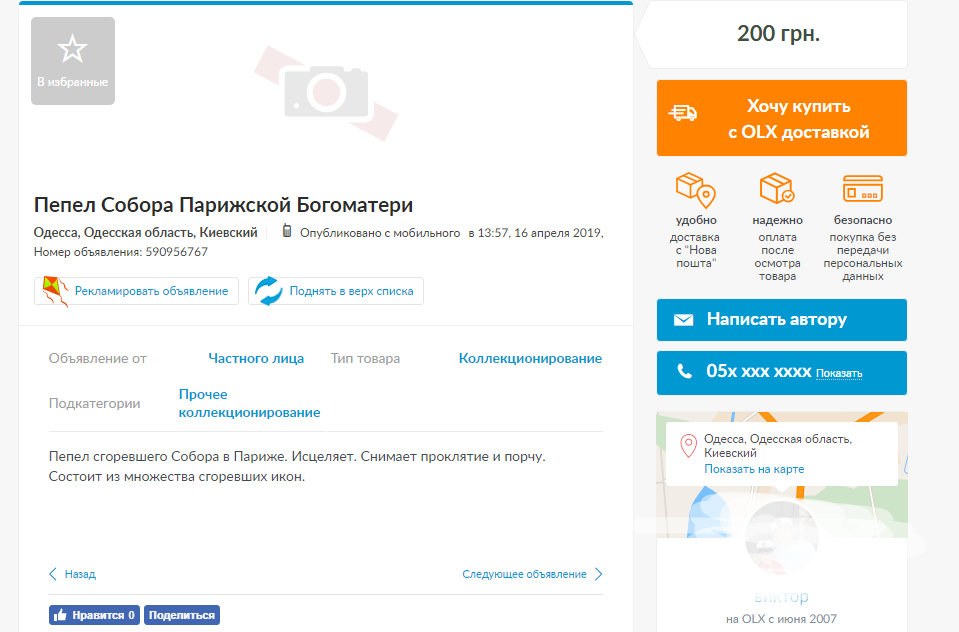The height and width of the screenshot is (632, 959).
Task: Click the payment-after-inspection box icon
Action: [777, 190]
